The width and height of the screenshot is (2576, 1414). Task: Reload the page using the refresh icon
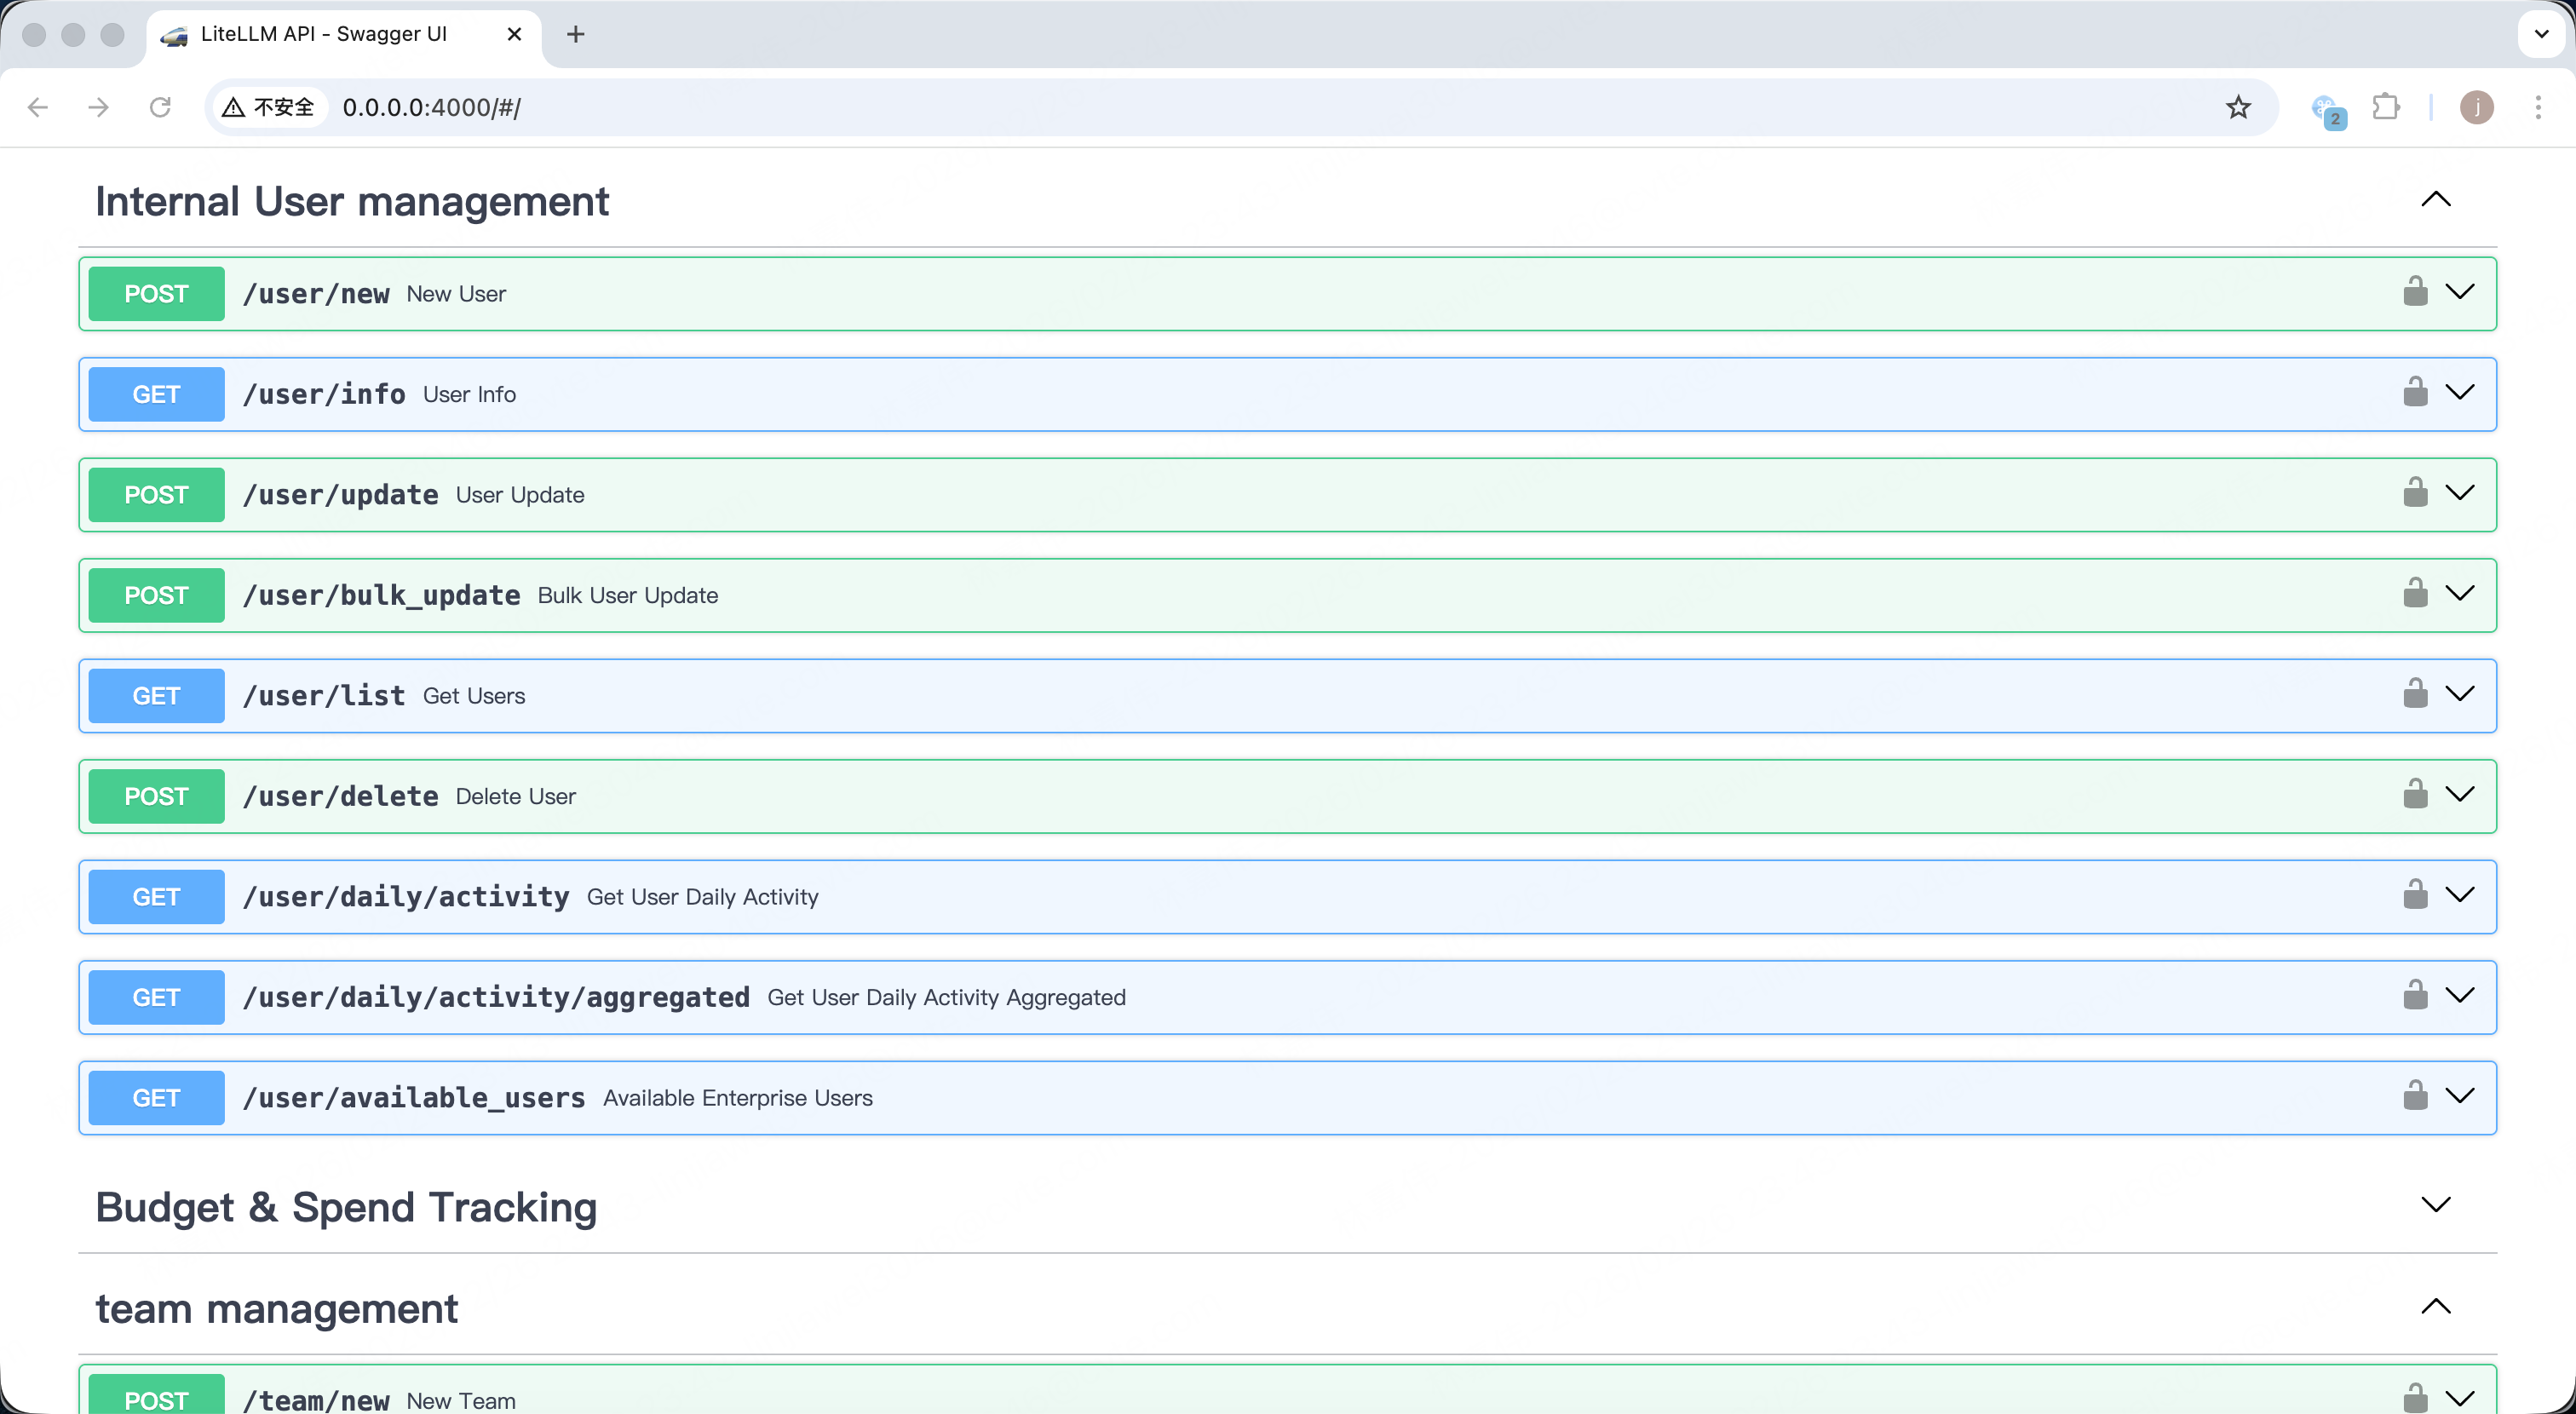(x=160, y=107)
